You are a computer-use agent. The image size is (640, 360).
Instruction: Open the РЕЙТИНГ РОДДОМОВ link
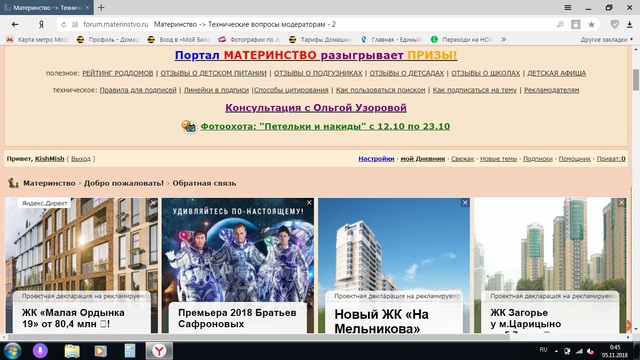[x=118, y=73]
